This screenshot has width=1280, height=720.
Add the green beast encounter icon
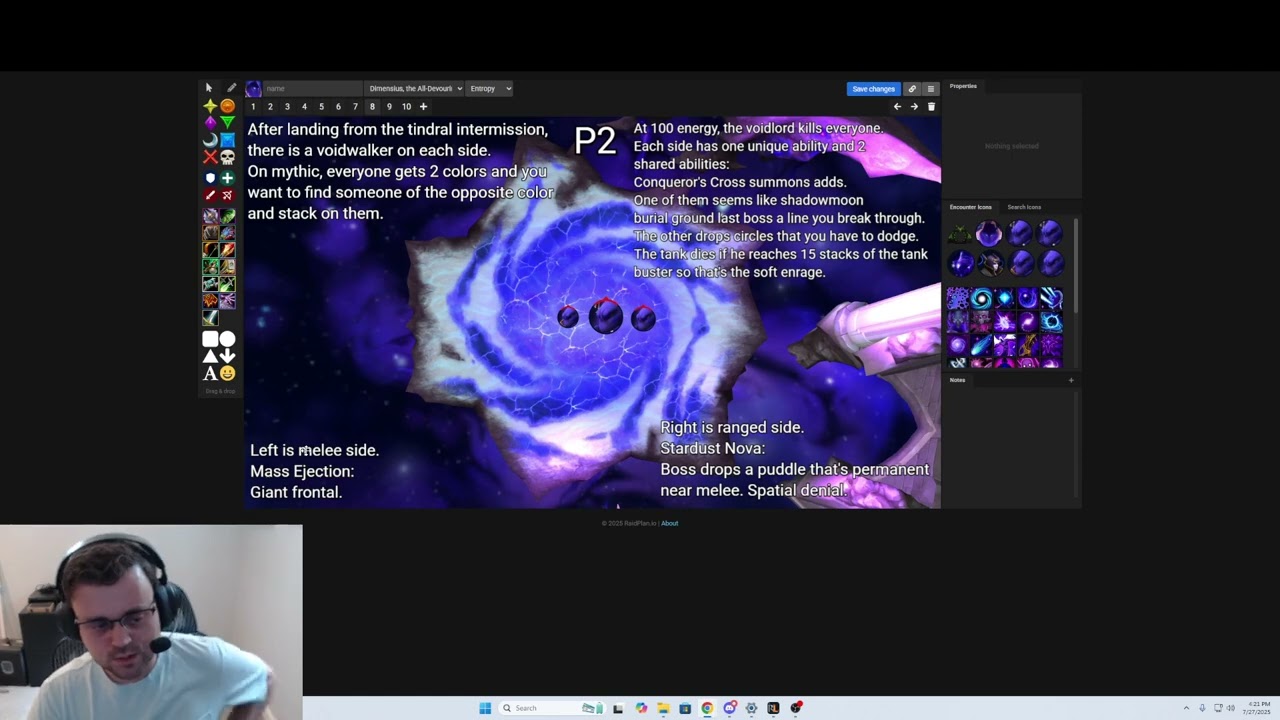click(959, 234)
